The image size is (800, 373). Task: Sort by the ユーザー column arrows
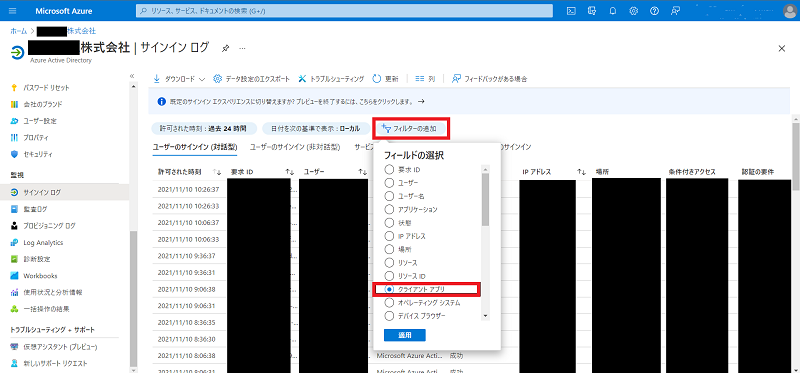click(x=362, y=172)
